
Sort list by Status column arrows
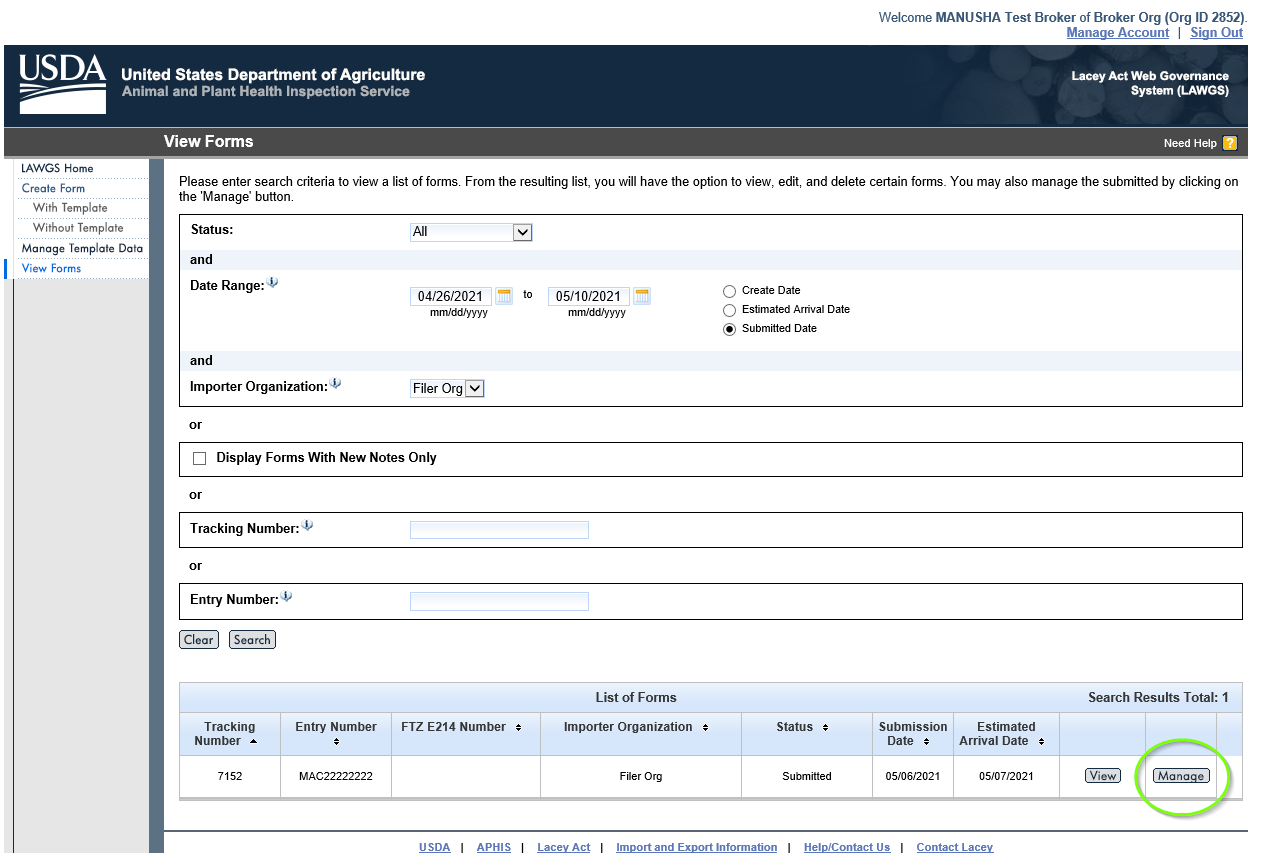pos(825,728)
